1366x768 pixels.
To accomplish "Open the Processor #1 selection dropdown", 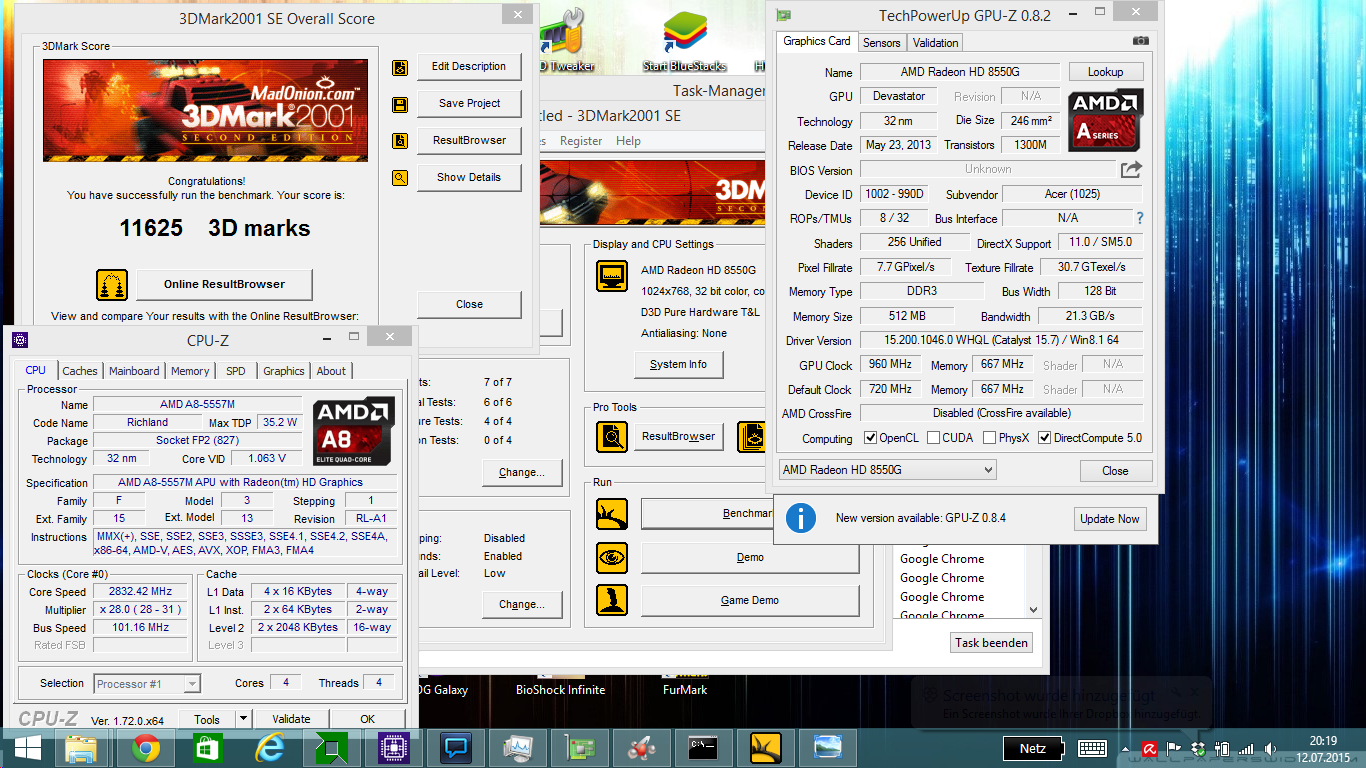I will pos(148,684).
